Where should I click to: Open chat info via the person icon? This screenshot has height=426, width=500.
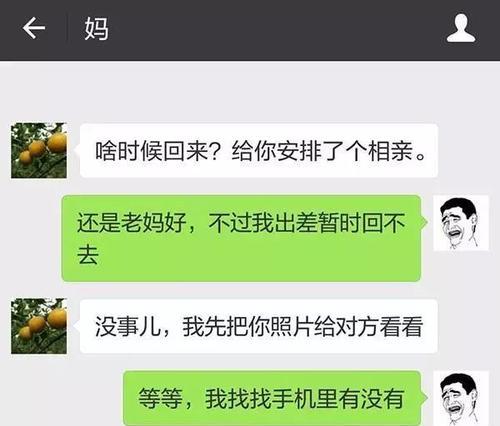[461, 28]
